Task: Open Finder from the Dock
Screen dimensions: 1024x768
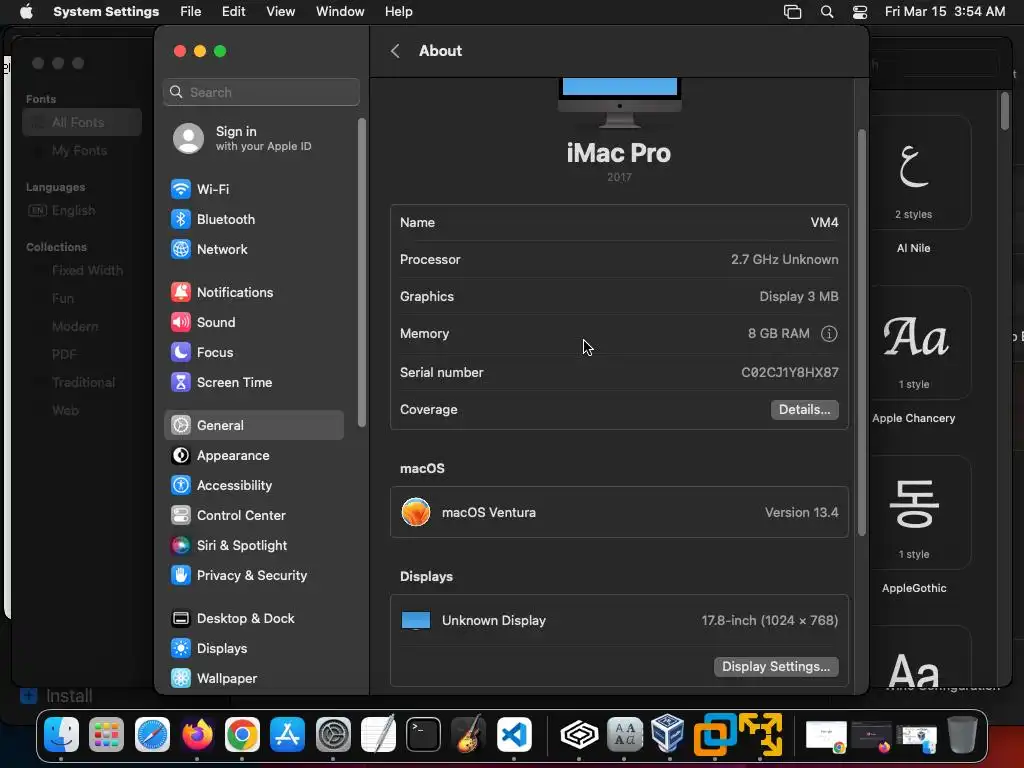Action: (61, 735)
